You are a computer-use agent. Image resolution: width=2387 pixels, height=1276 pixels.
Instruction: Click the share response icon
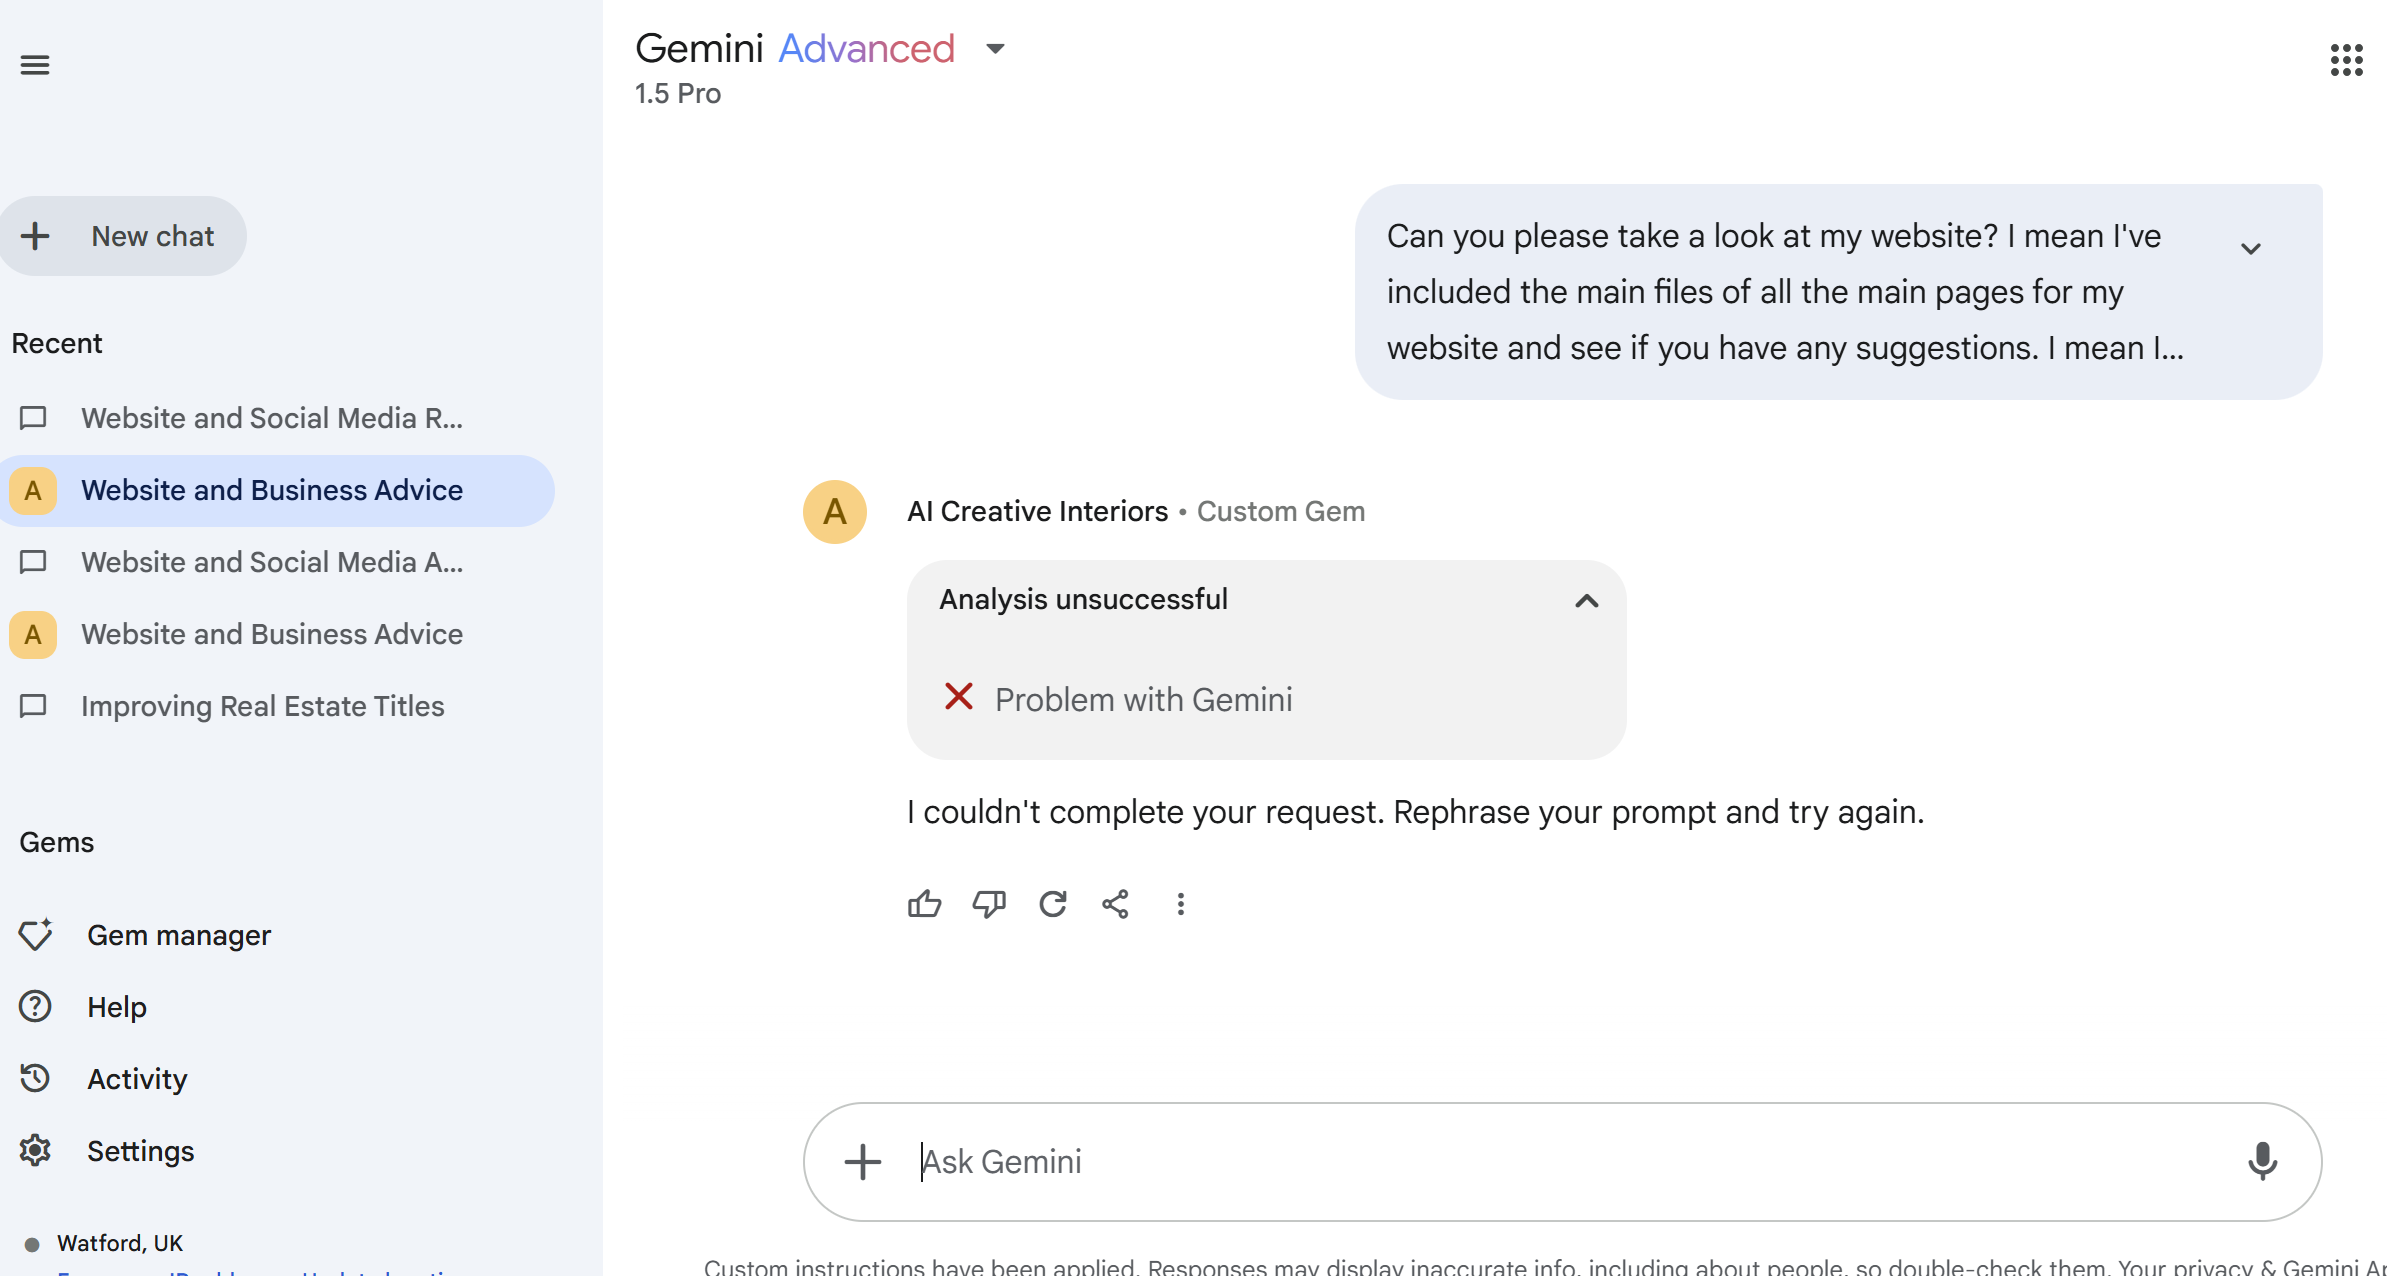(1116, 904)
